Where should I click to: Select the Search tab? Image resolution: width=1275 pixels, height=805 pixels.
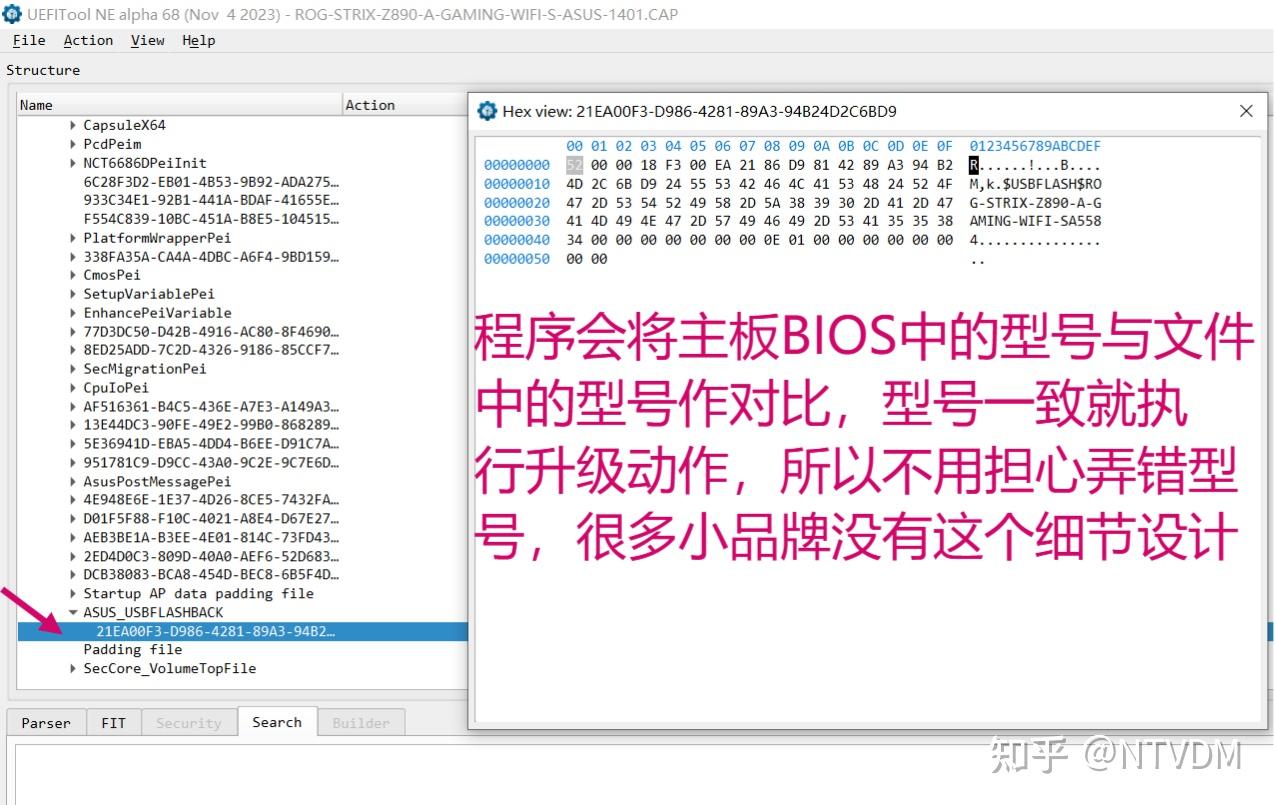pos(277,722)
